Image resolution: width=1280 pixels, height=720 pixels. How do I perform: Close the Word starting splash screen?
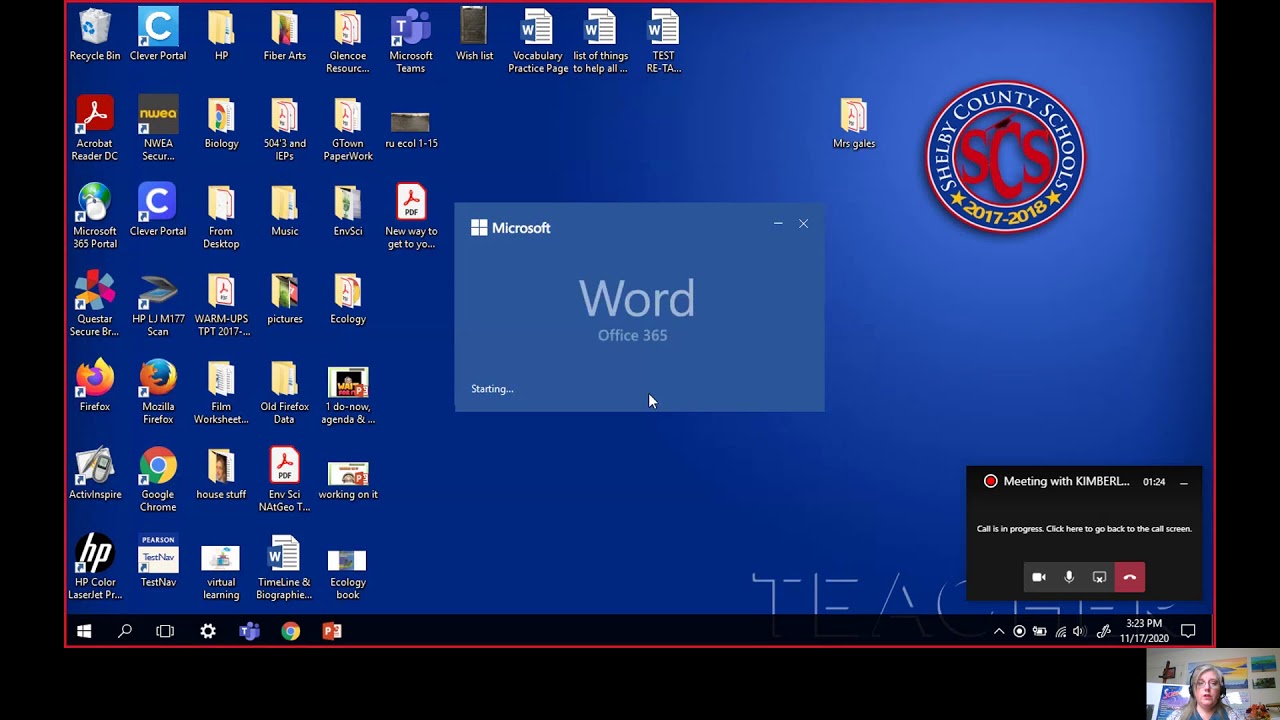coord(803,224)
